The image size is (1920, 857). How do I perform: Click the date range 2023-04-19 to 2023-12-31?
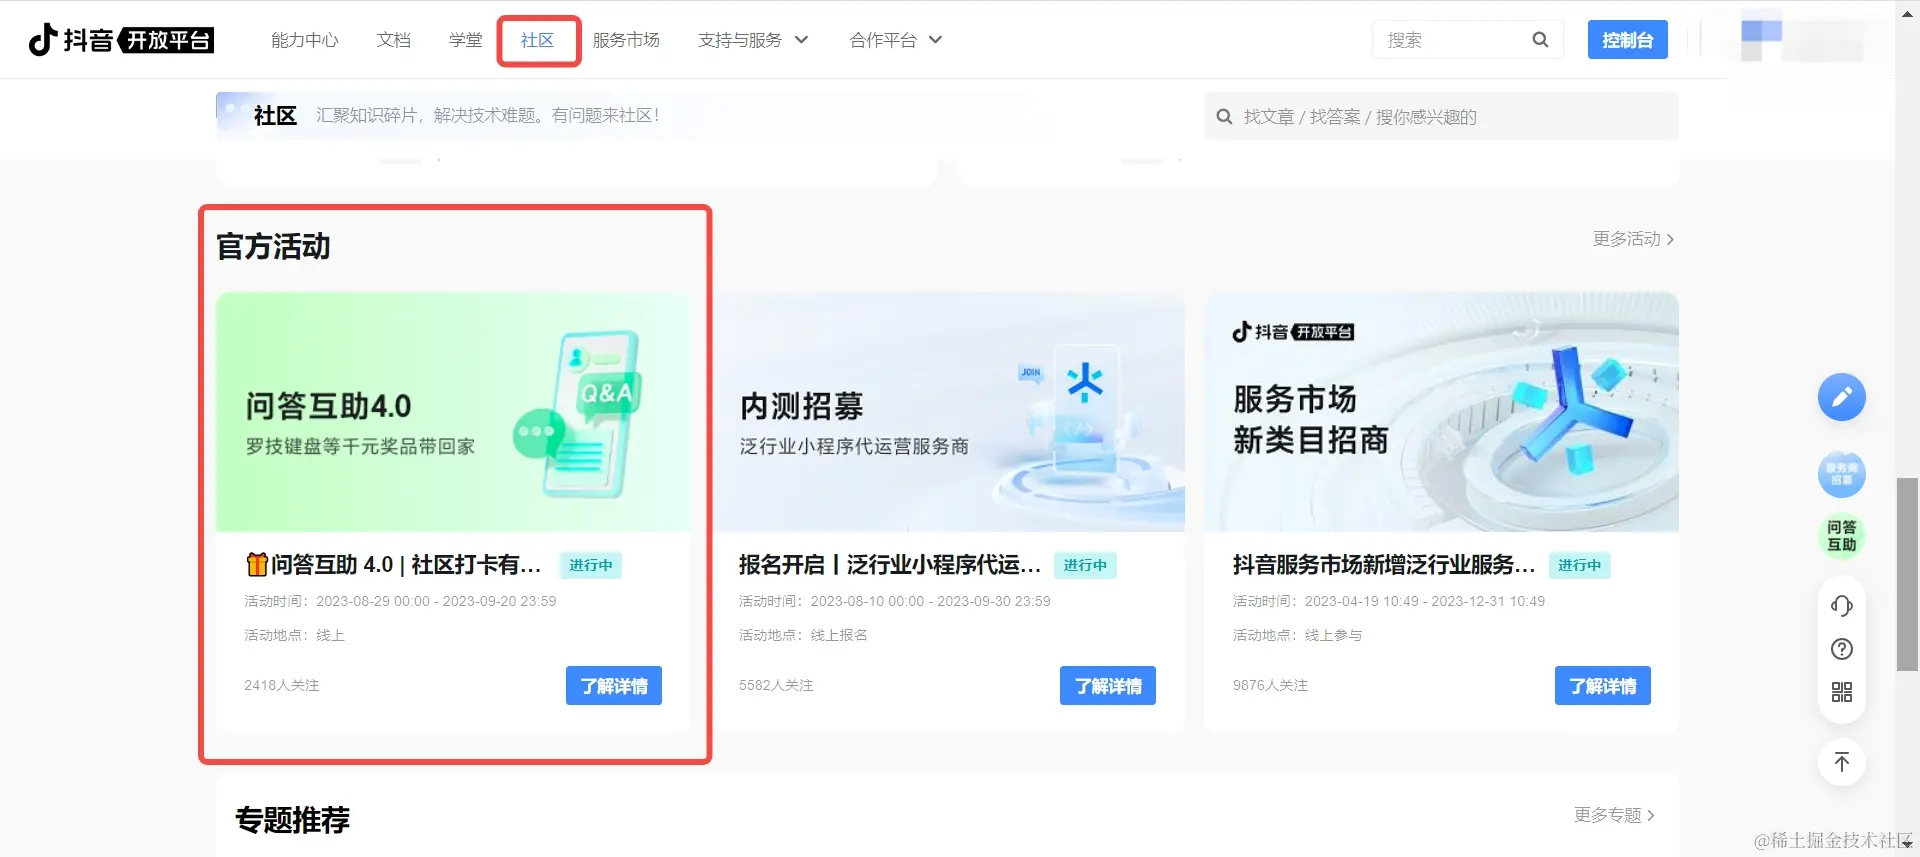click(1425, 601)
